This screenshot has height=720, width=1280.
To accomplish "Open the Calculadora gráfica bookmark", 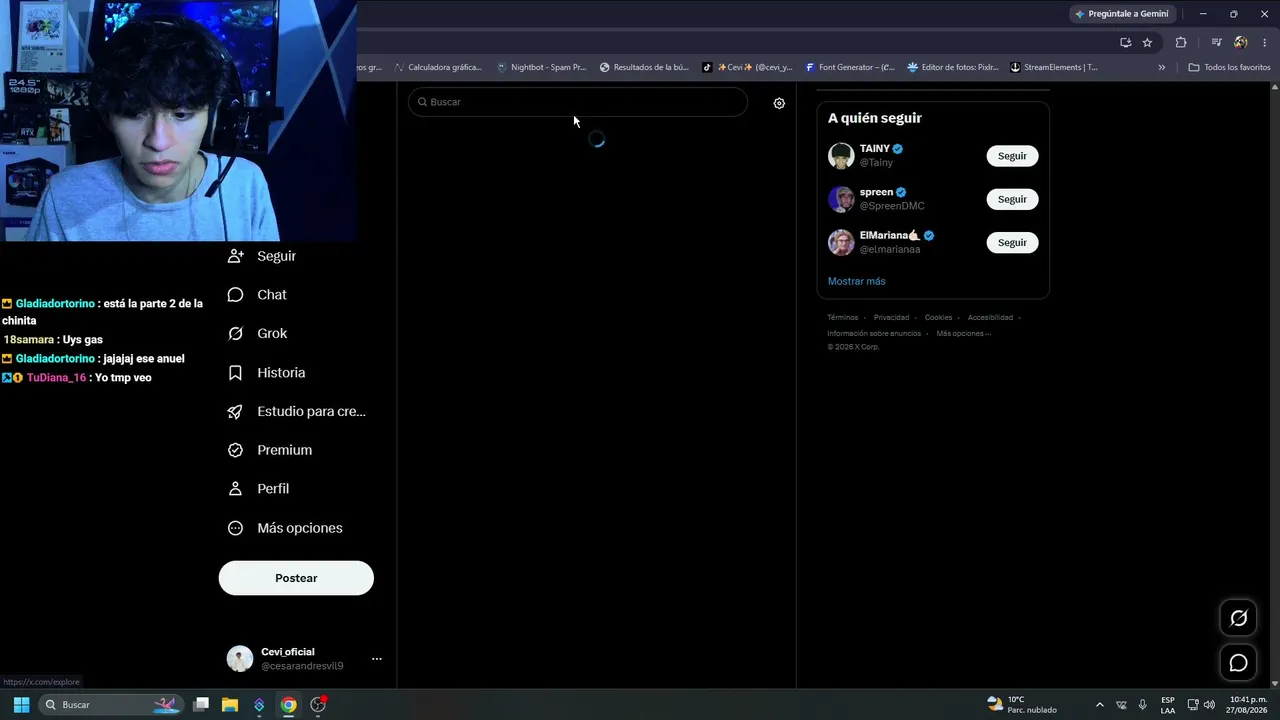I will click(438, 67).
